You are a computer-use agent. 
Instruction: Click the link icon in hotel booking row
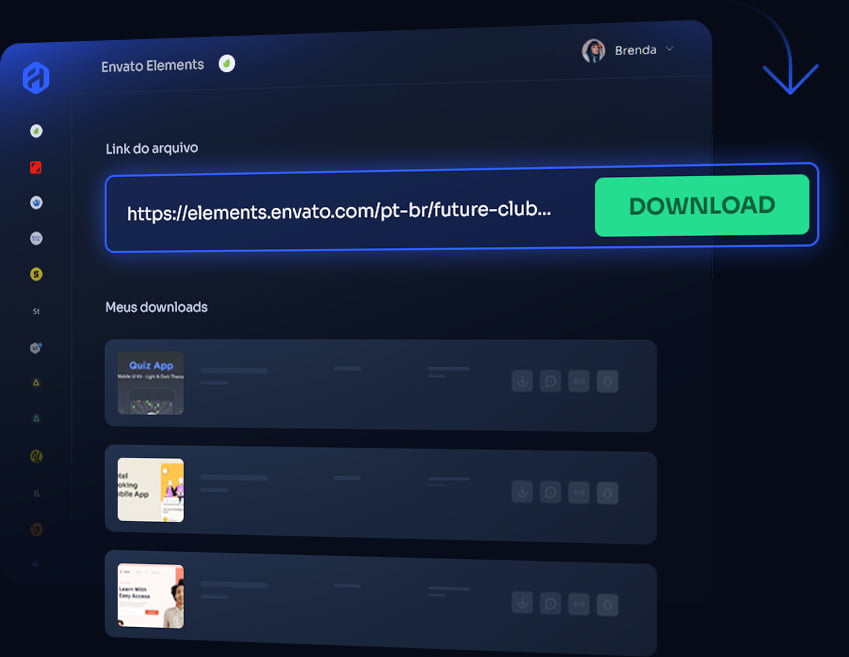[578, 492]
